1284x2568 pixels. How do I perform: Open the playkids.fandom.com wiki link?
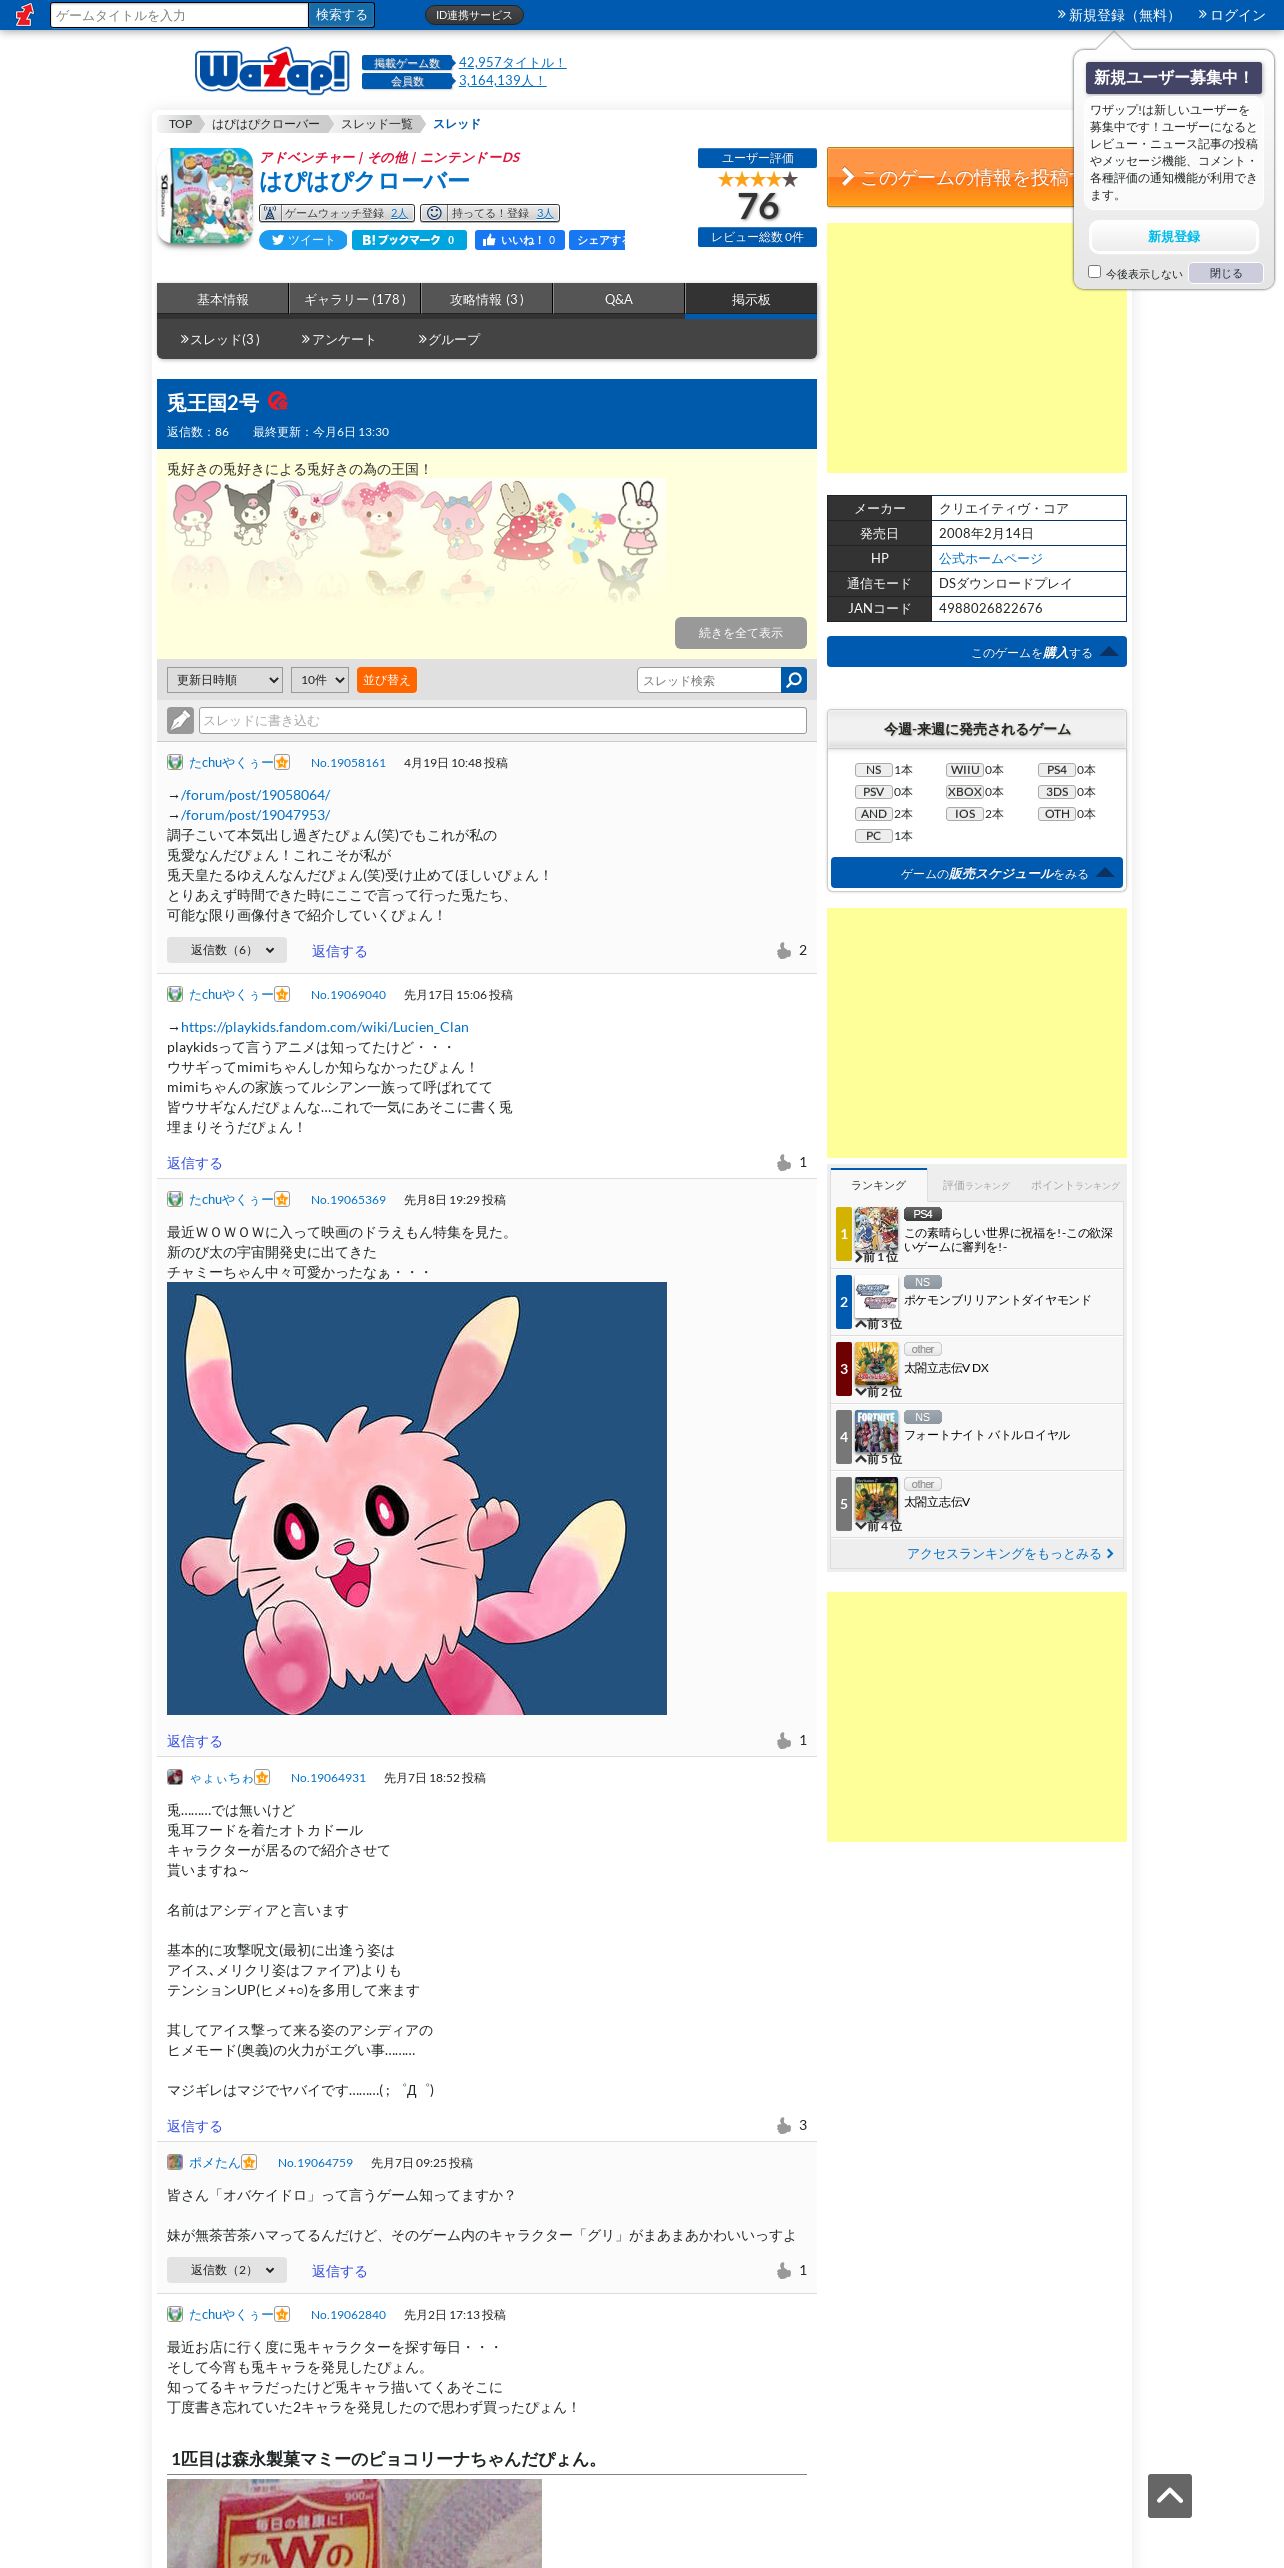pyautogui.click(x=325, y=1027)
